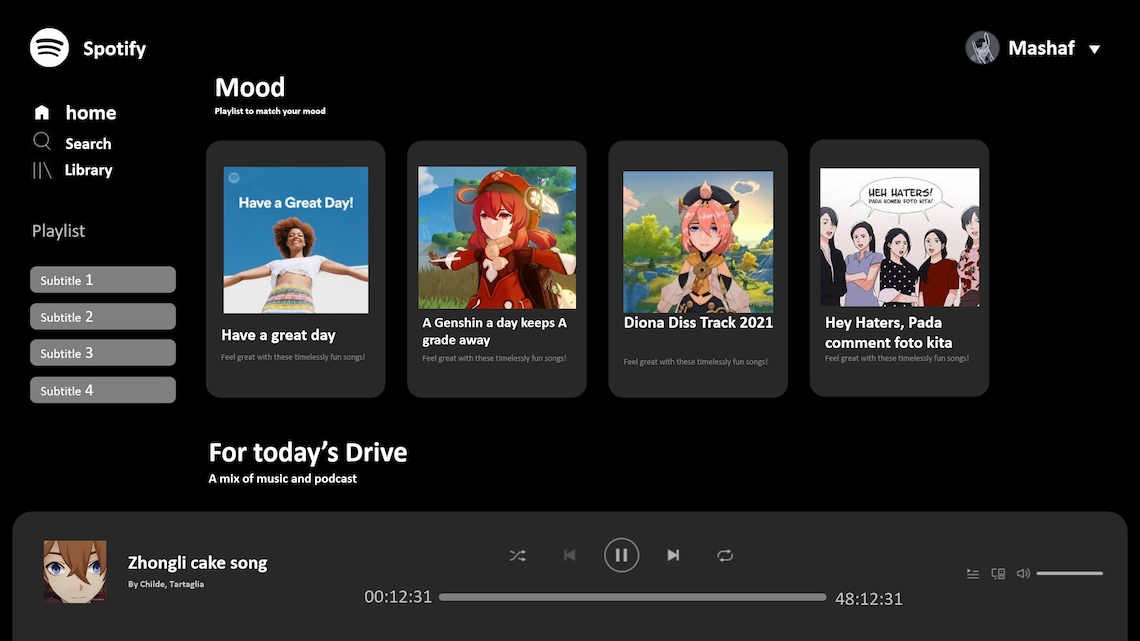Open the play queue icon
Screen dimensions: 1140x641
pyautogui.click(x=973, y=574)
